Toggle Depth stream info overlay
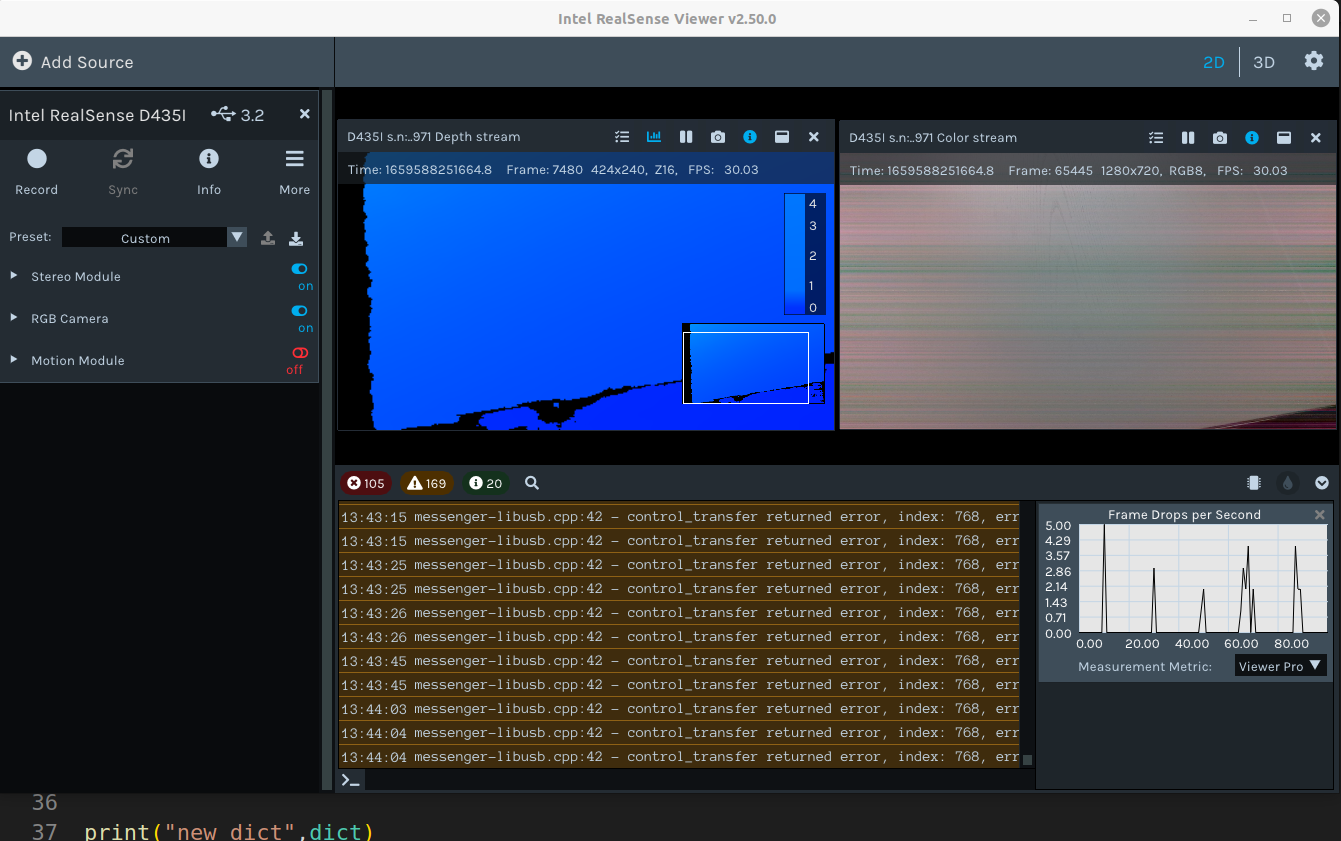The height and width of the screenshot is (841, 1341). click(750, 137)
